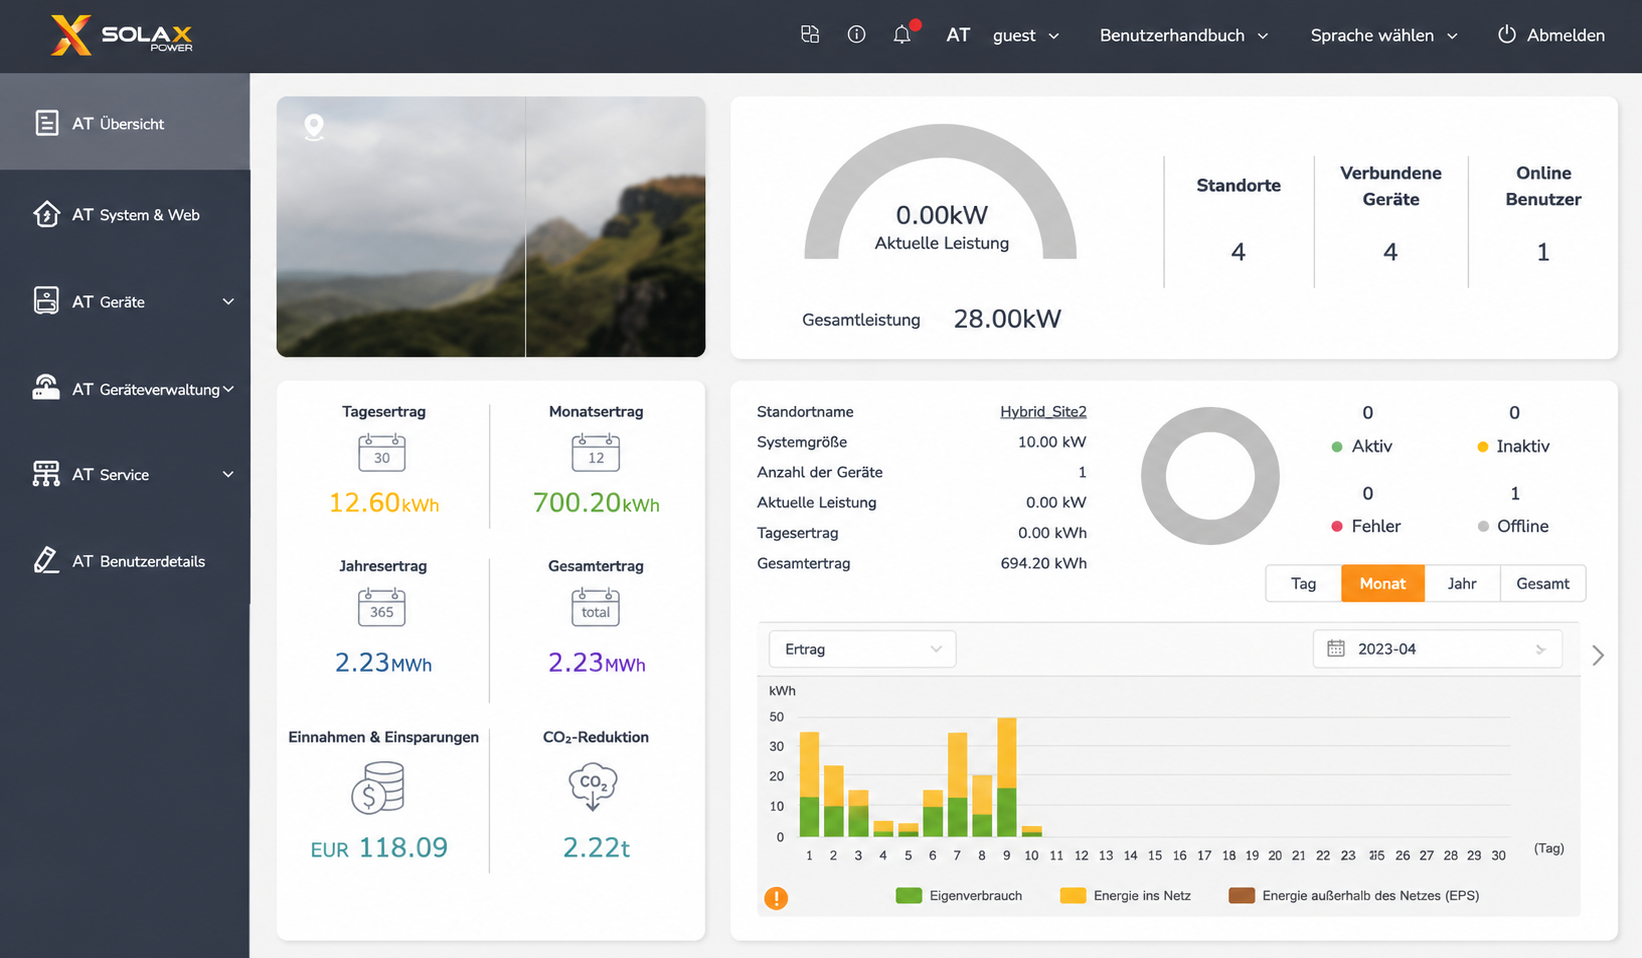Click the 2023-04 date picker field

1437,649
